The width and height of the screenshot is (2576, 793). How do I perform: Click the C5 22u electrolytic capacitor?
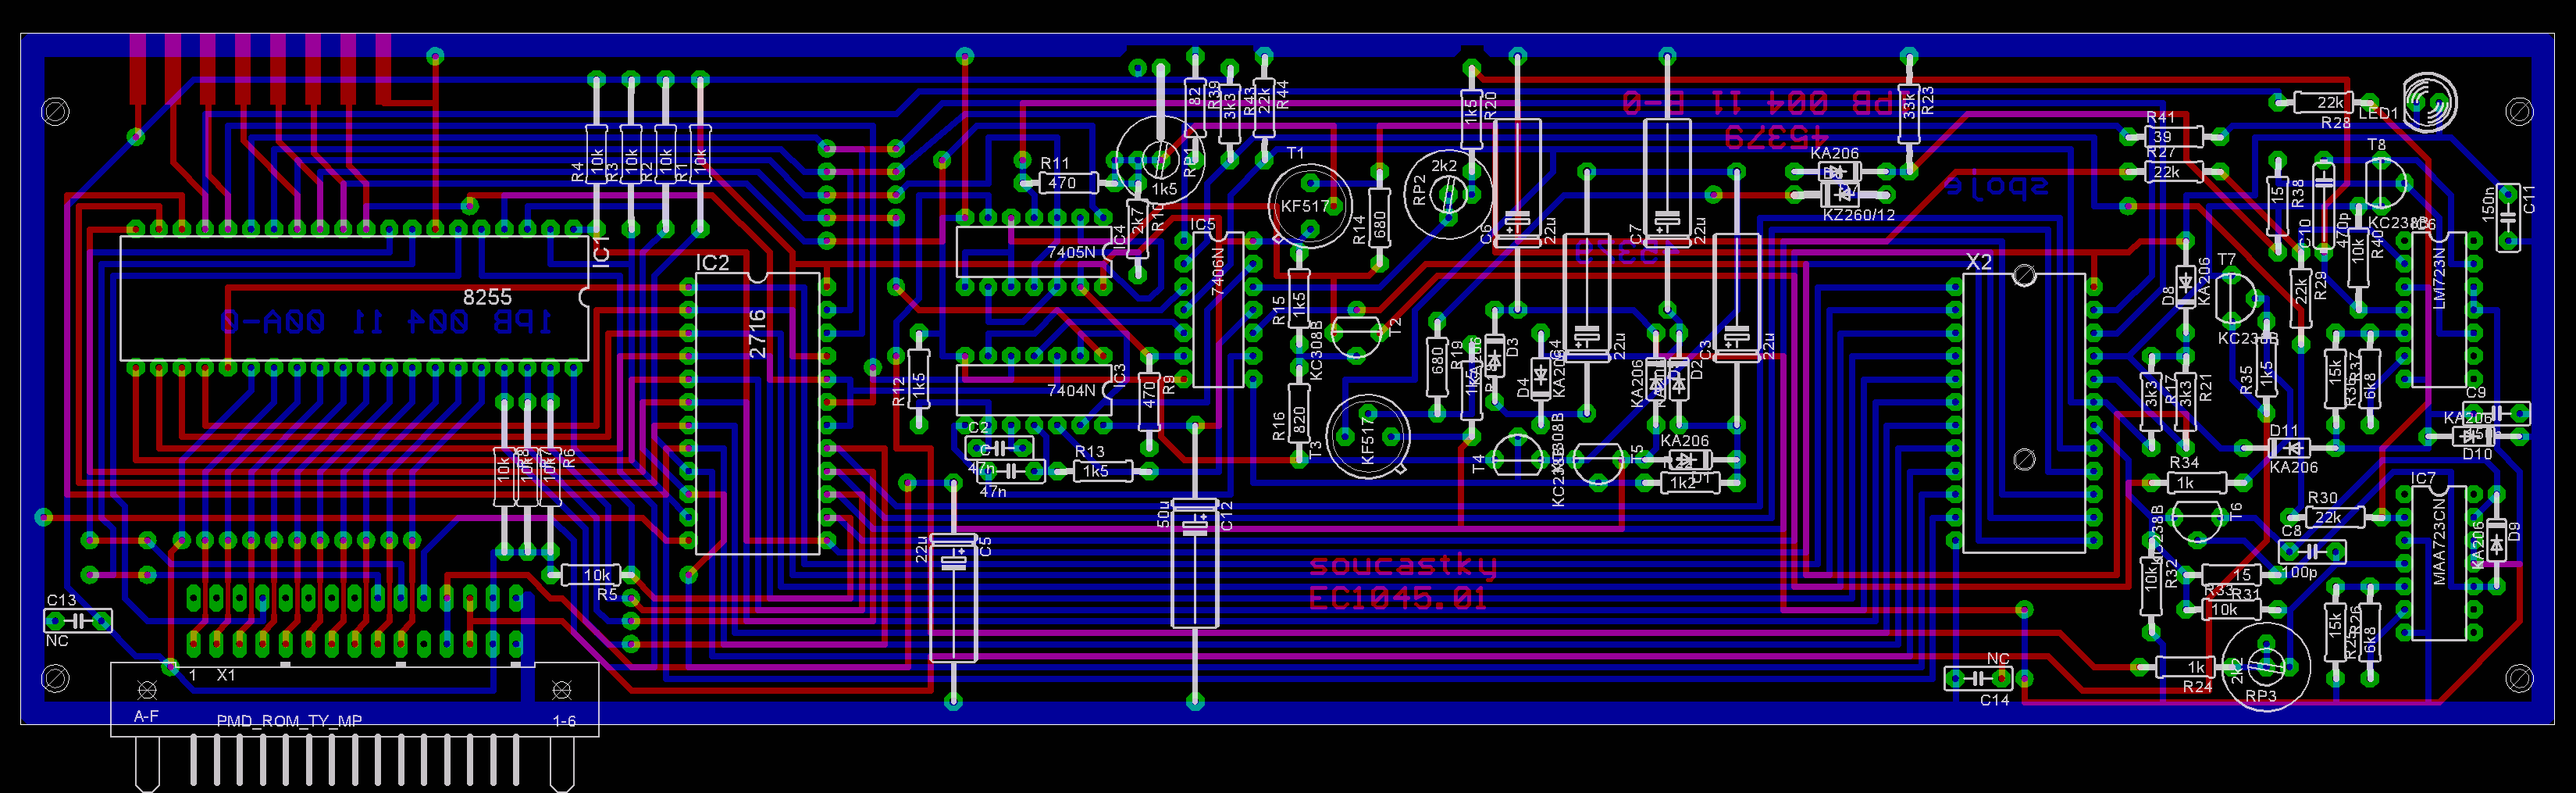(953, 598)
